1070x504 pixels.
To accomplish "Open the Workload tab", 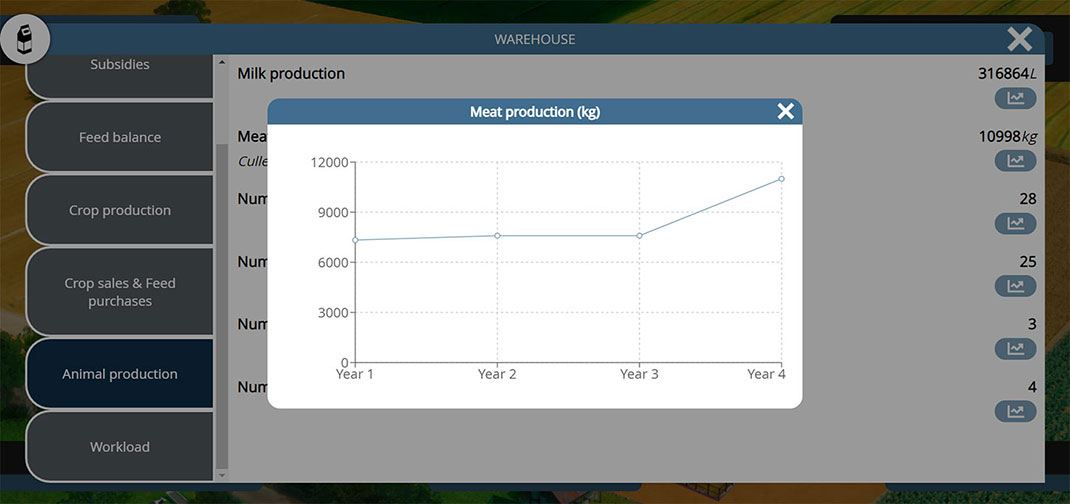I will (x=120, y=447).
